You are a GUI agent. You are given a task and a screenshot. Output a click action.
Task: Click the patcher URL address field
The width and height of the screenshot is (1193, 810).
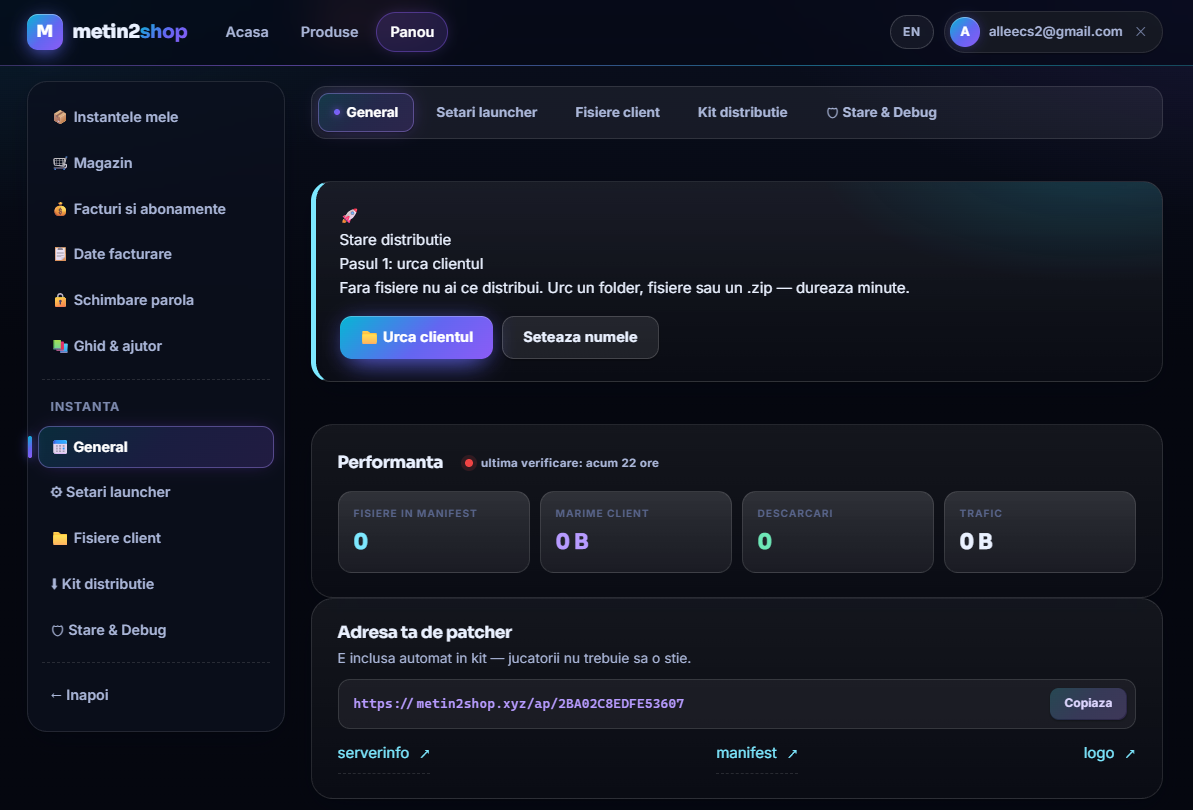(736, 704)
